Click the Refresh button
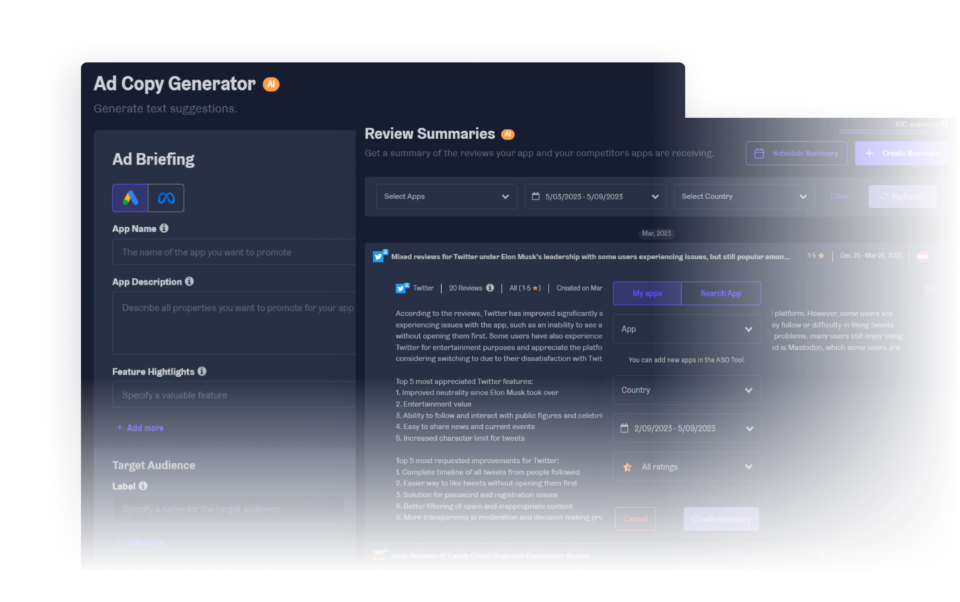The height and width of the screenshot is (602, 960). [x=902, y=197]
